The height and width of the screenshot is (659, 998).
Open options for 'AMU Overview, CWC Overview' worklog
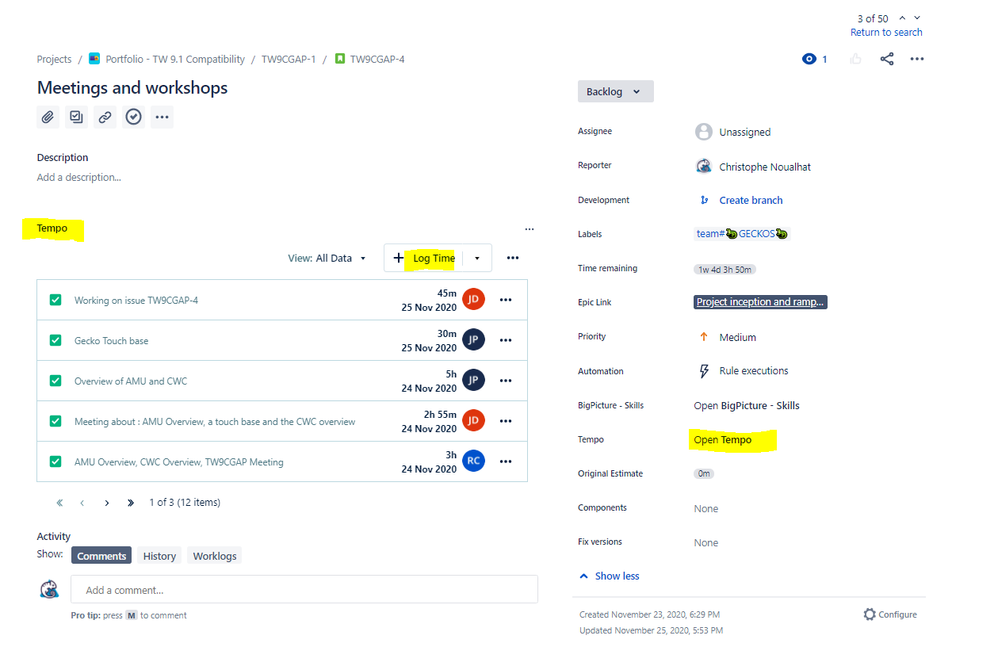point(506,462)
